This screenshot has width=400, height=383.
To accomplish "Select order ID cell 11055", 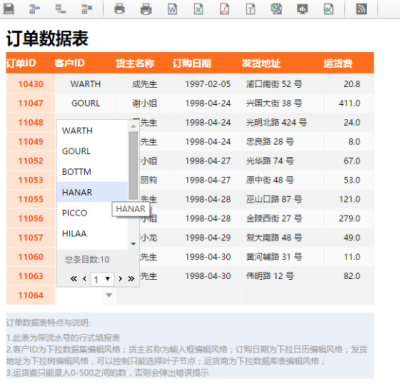I will click(31, 199).
